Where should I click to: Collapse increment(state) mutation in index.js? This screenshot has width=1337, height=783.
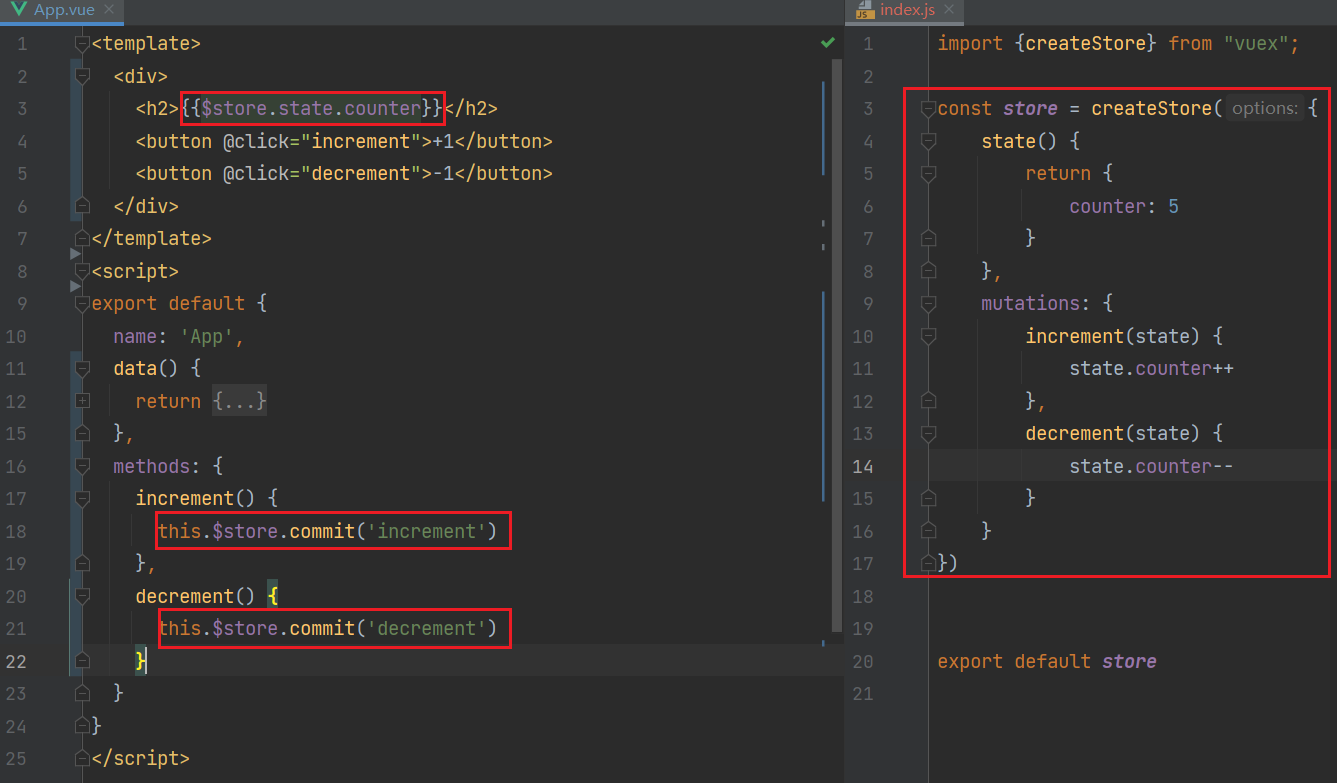pyautogui.click(x=928, y=336)
